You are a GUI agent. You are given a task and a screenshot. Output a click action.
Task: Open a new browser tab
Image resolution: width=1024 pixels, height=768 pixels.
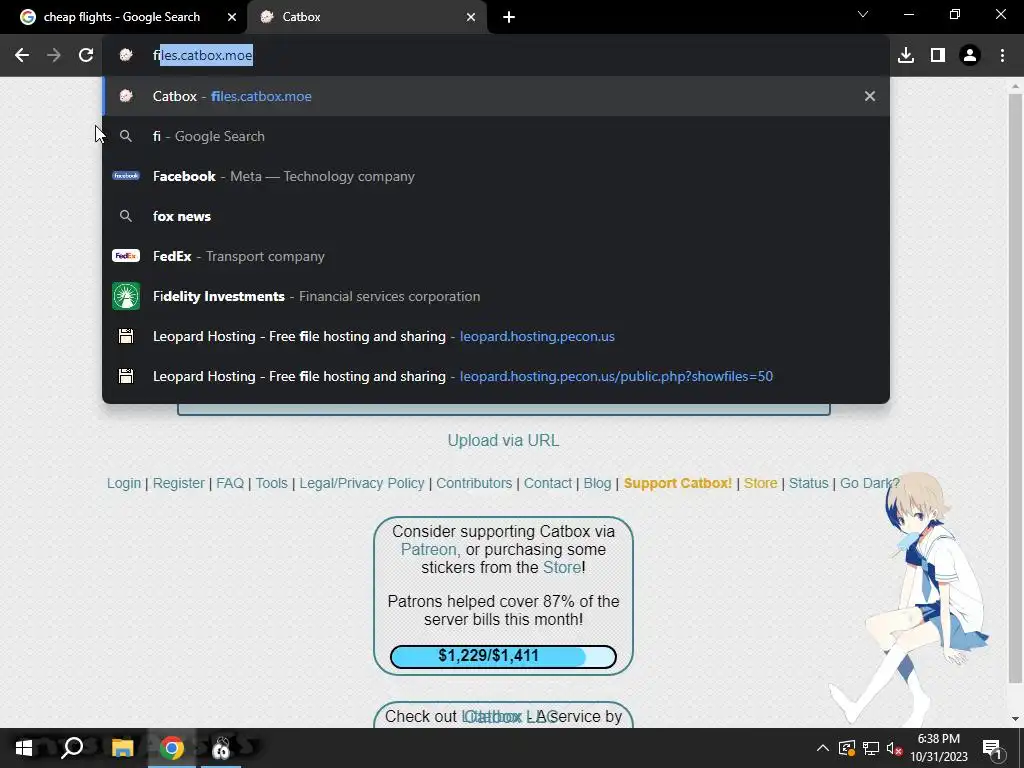click(x=509, y=17)
